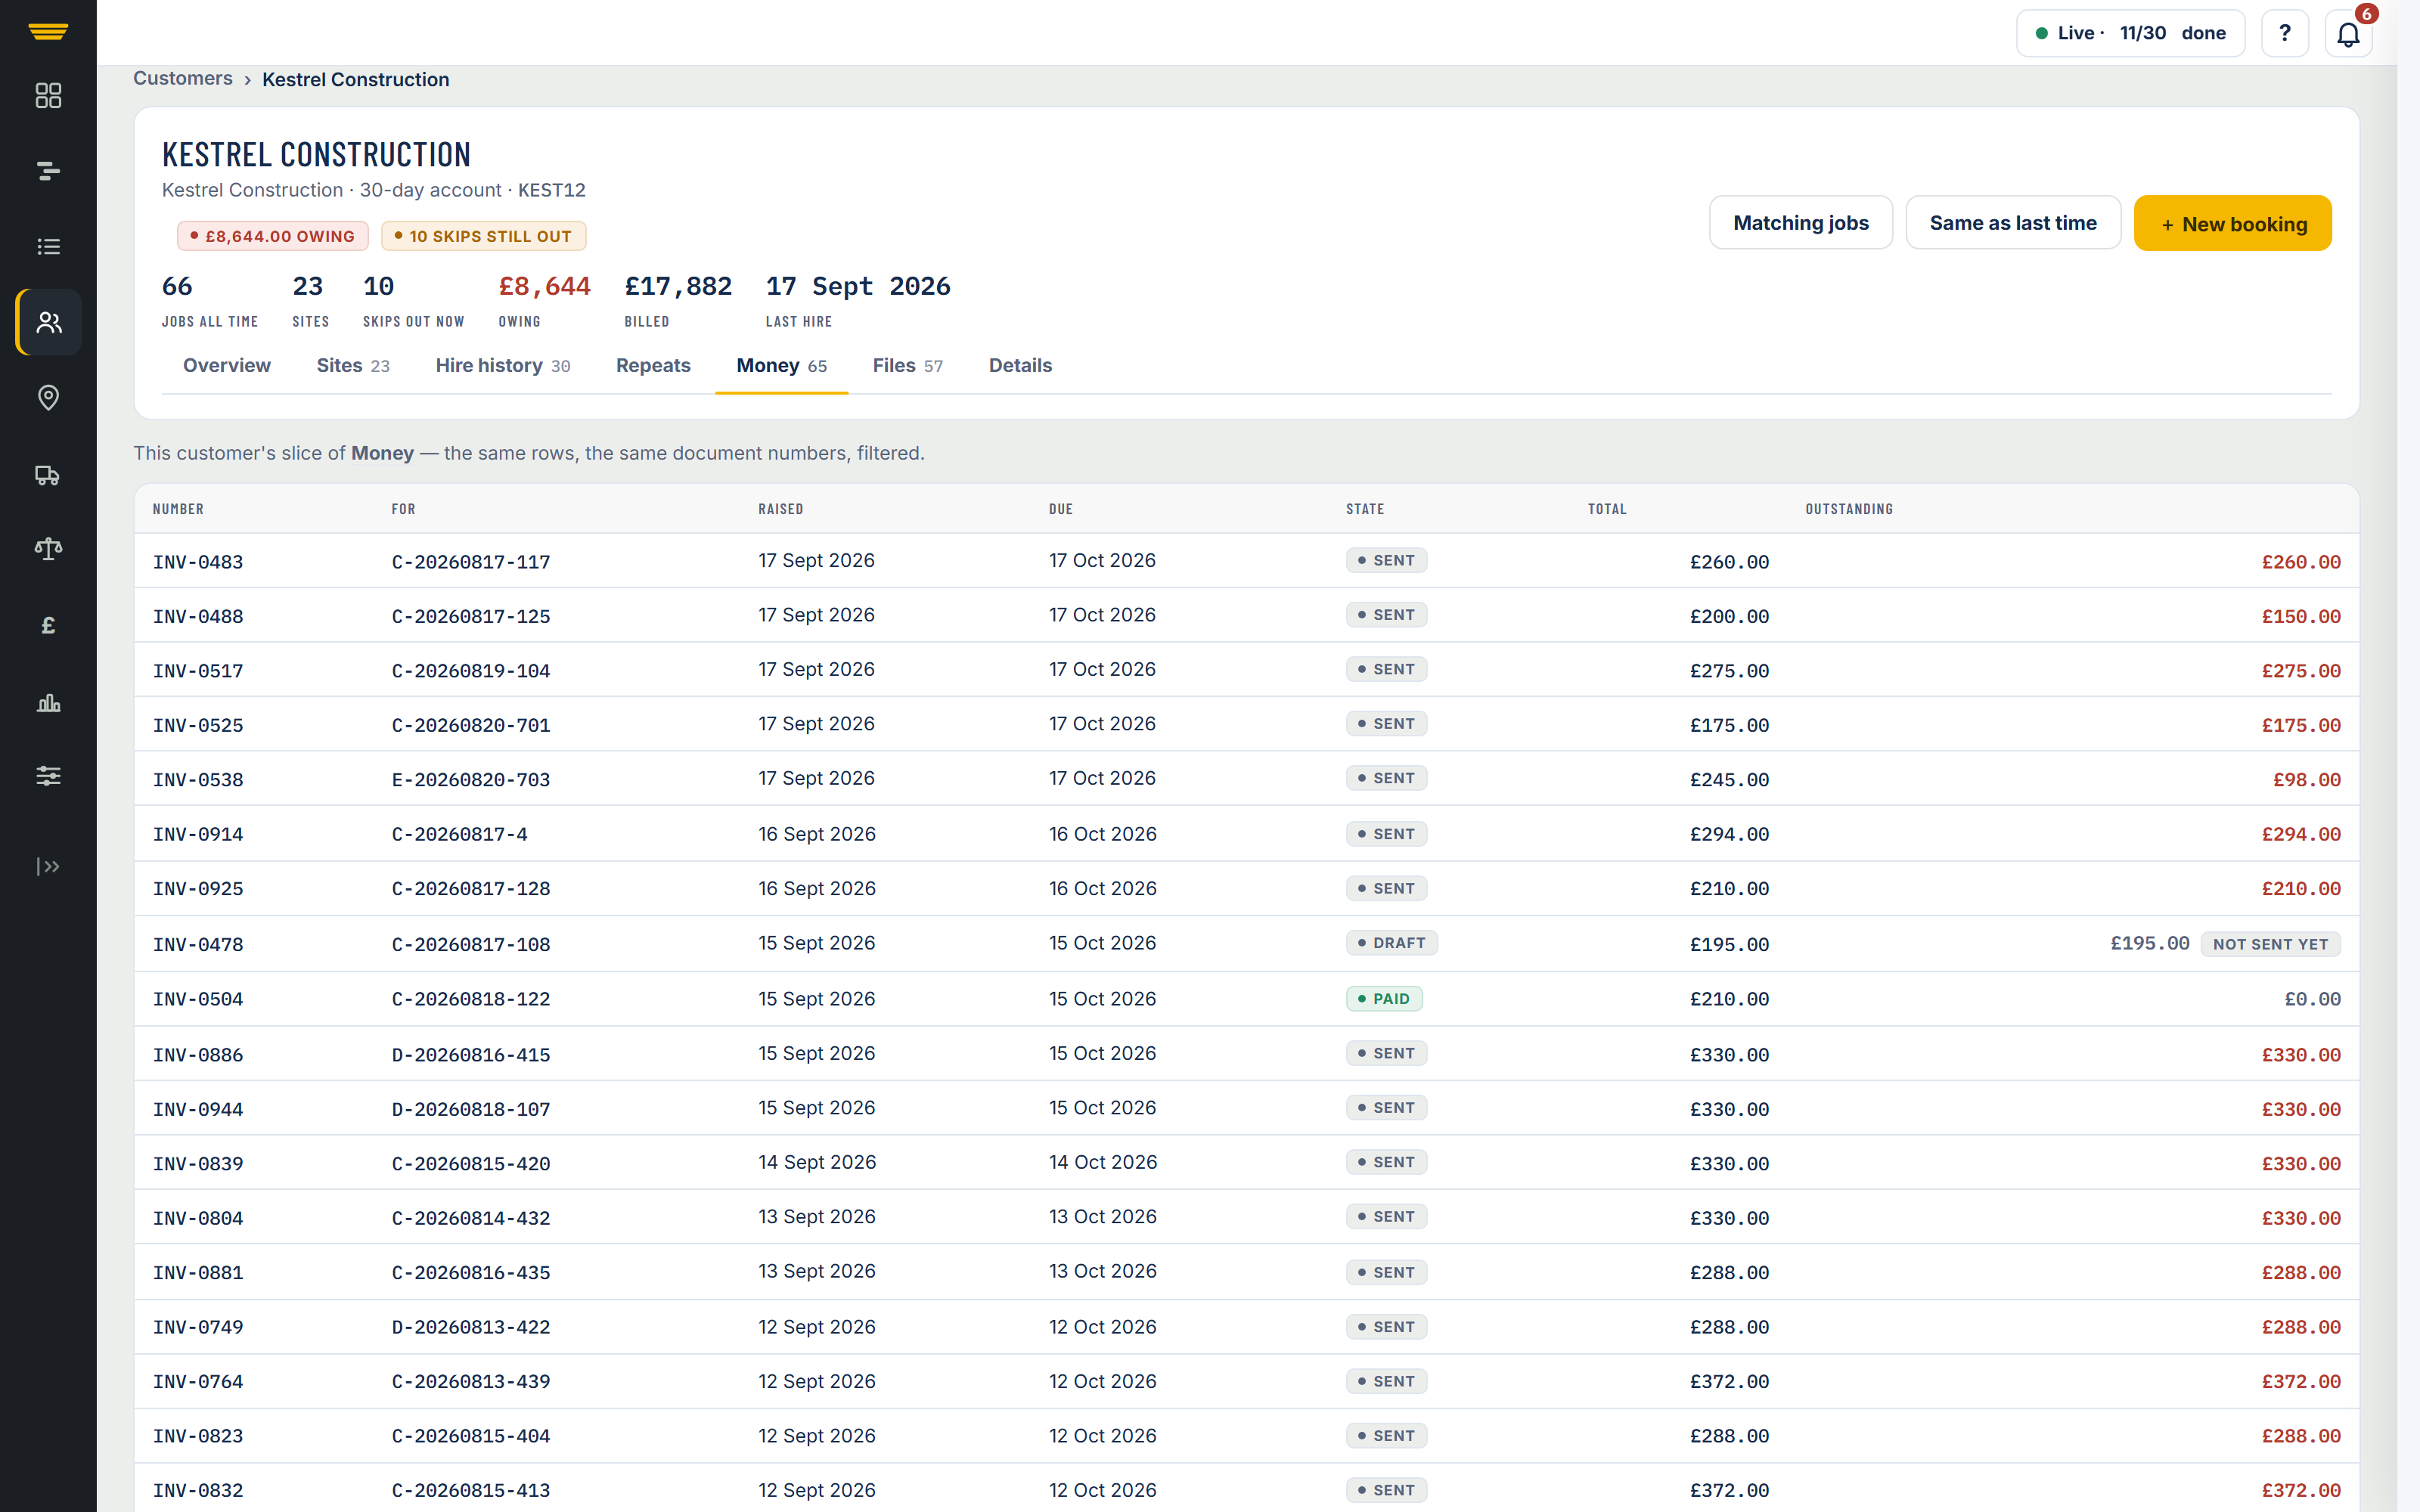Expand the sidebar with the chevron icon
The width and height of the screenshot is (2420, 1512).
tap(48, 866)
